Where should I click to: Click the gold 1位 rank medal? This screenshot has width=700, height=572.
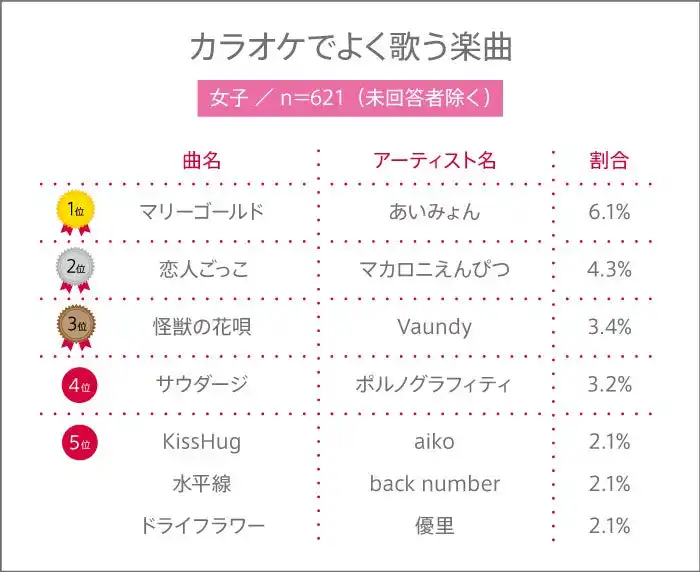pos(76,211)
